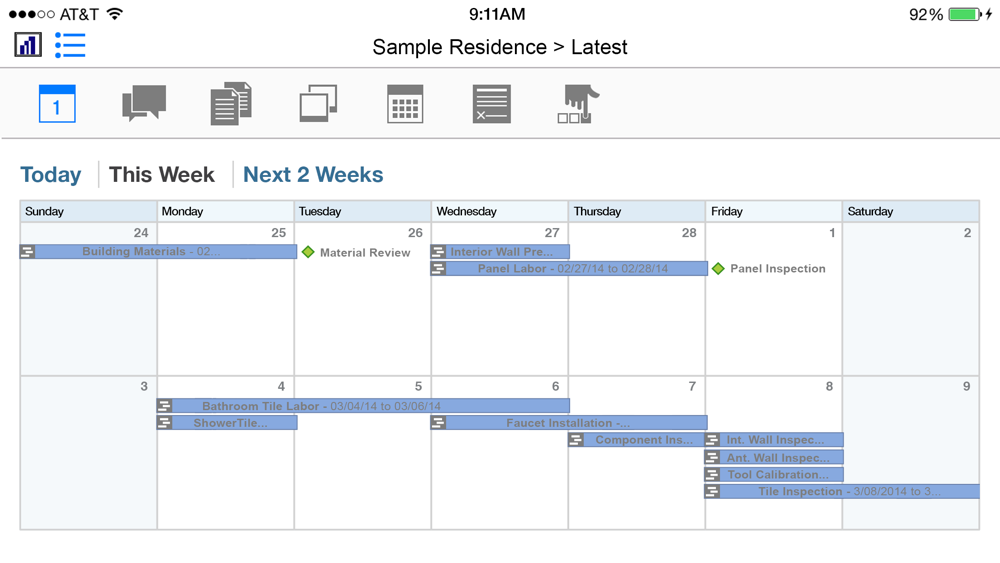Open the Panel Inspection milestone
Viewport: 1000px width, 563px height.
tap(768, 268)
